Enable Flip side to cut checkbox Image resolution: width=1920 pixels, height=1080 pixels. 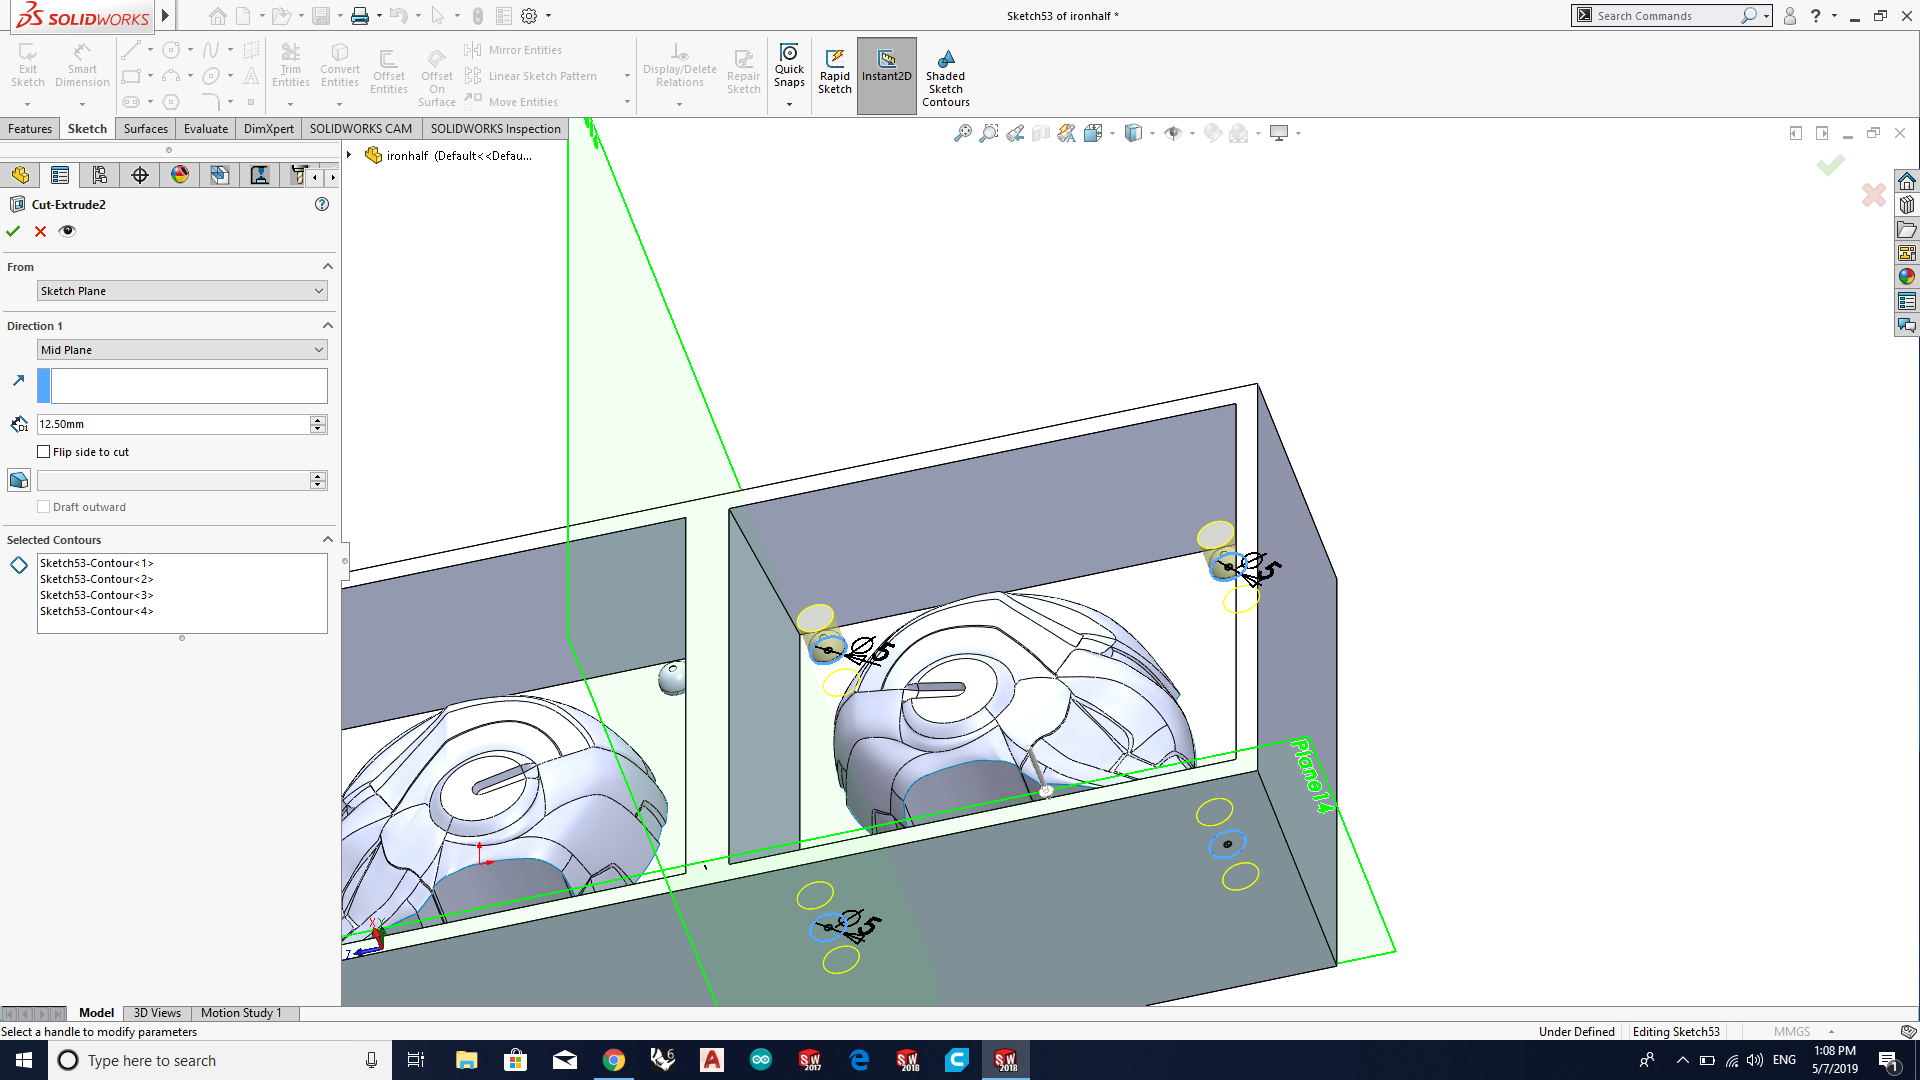[44, 452]
